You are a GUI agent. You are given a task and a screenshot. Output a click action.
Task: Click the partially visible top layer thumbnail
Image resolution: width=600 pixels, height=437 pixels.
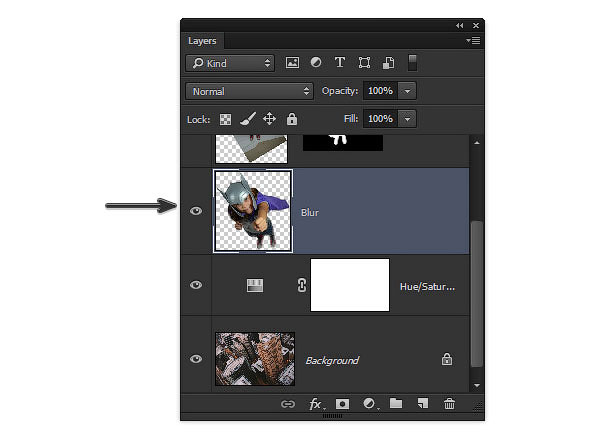(x=251, y=149)
